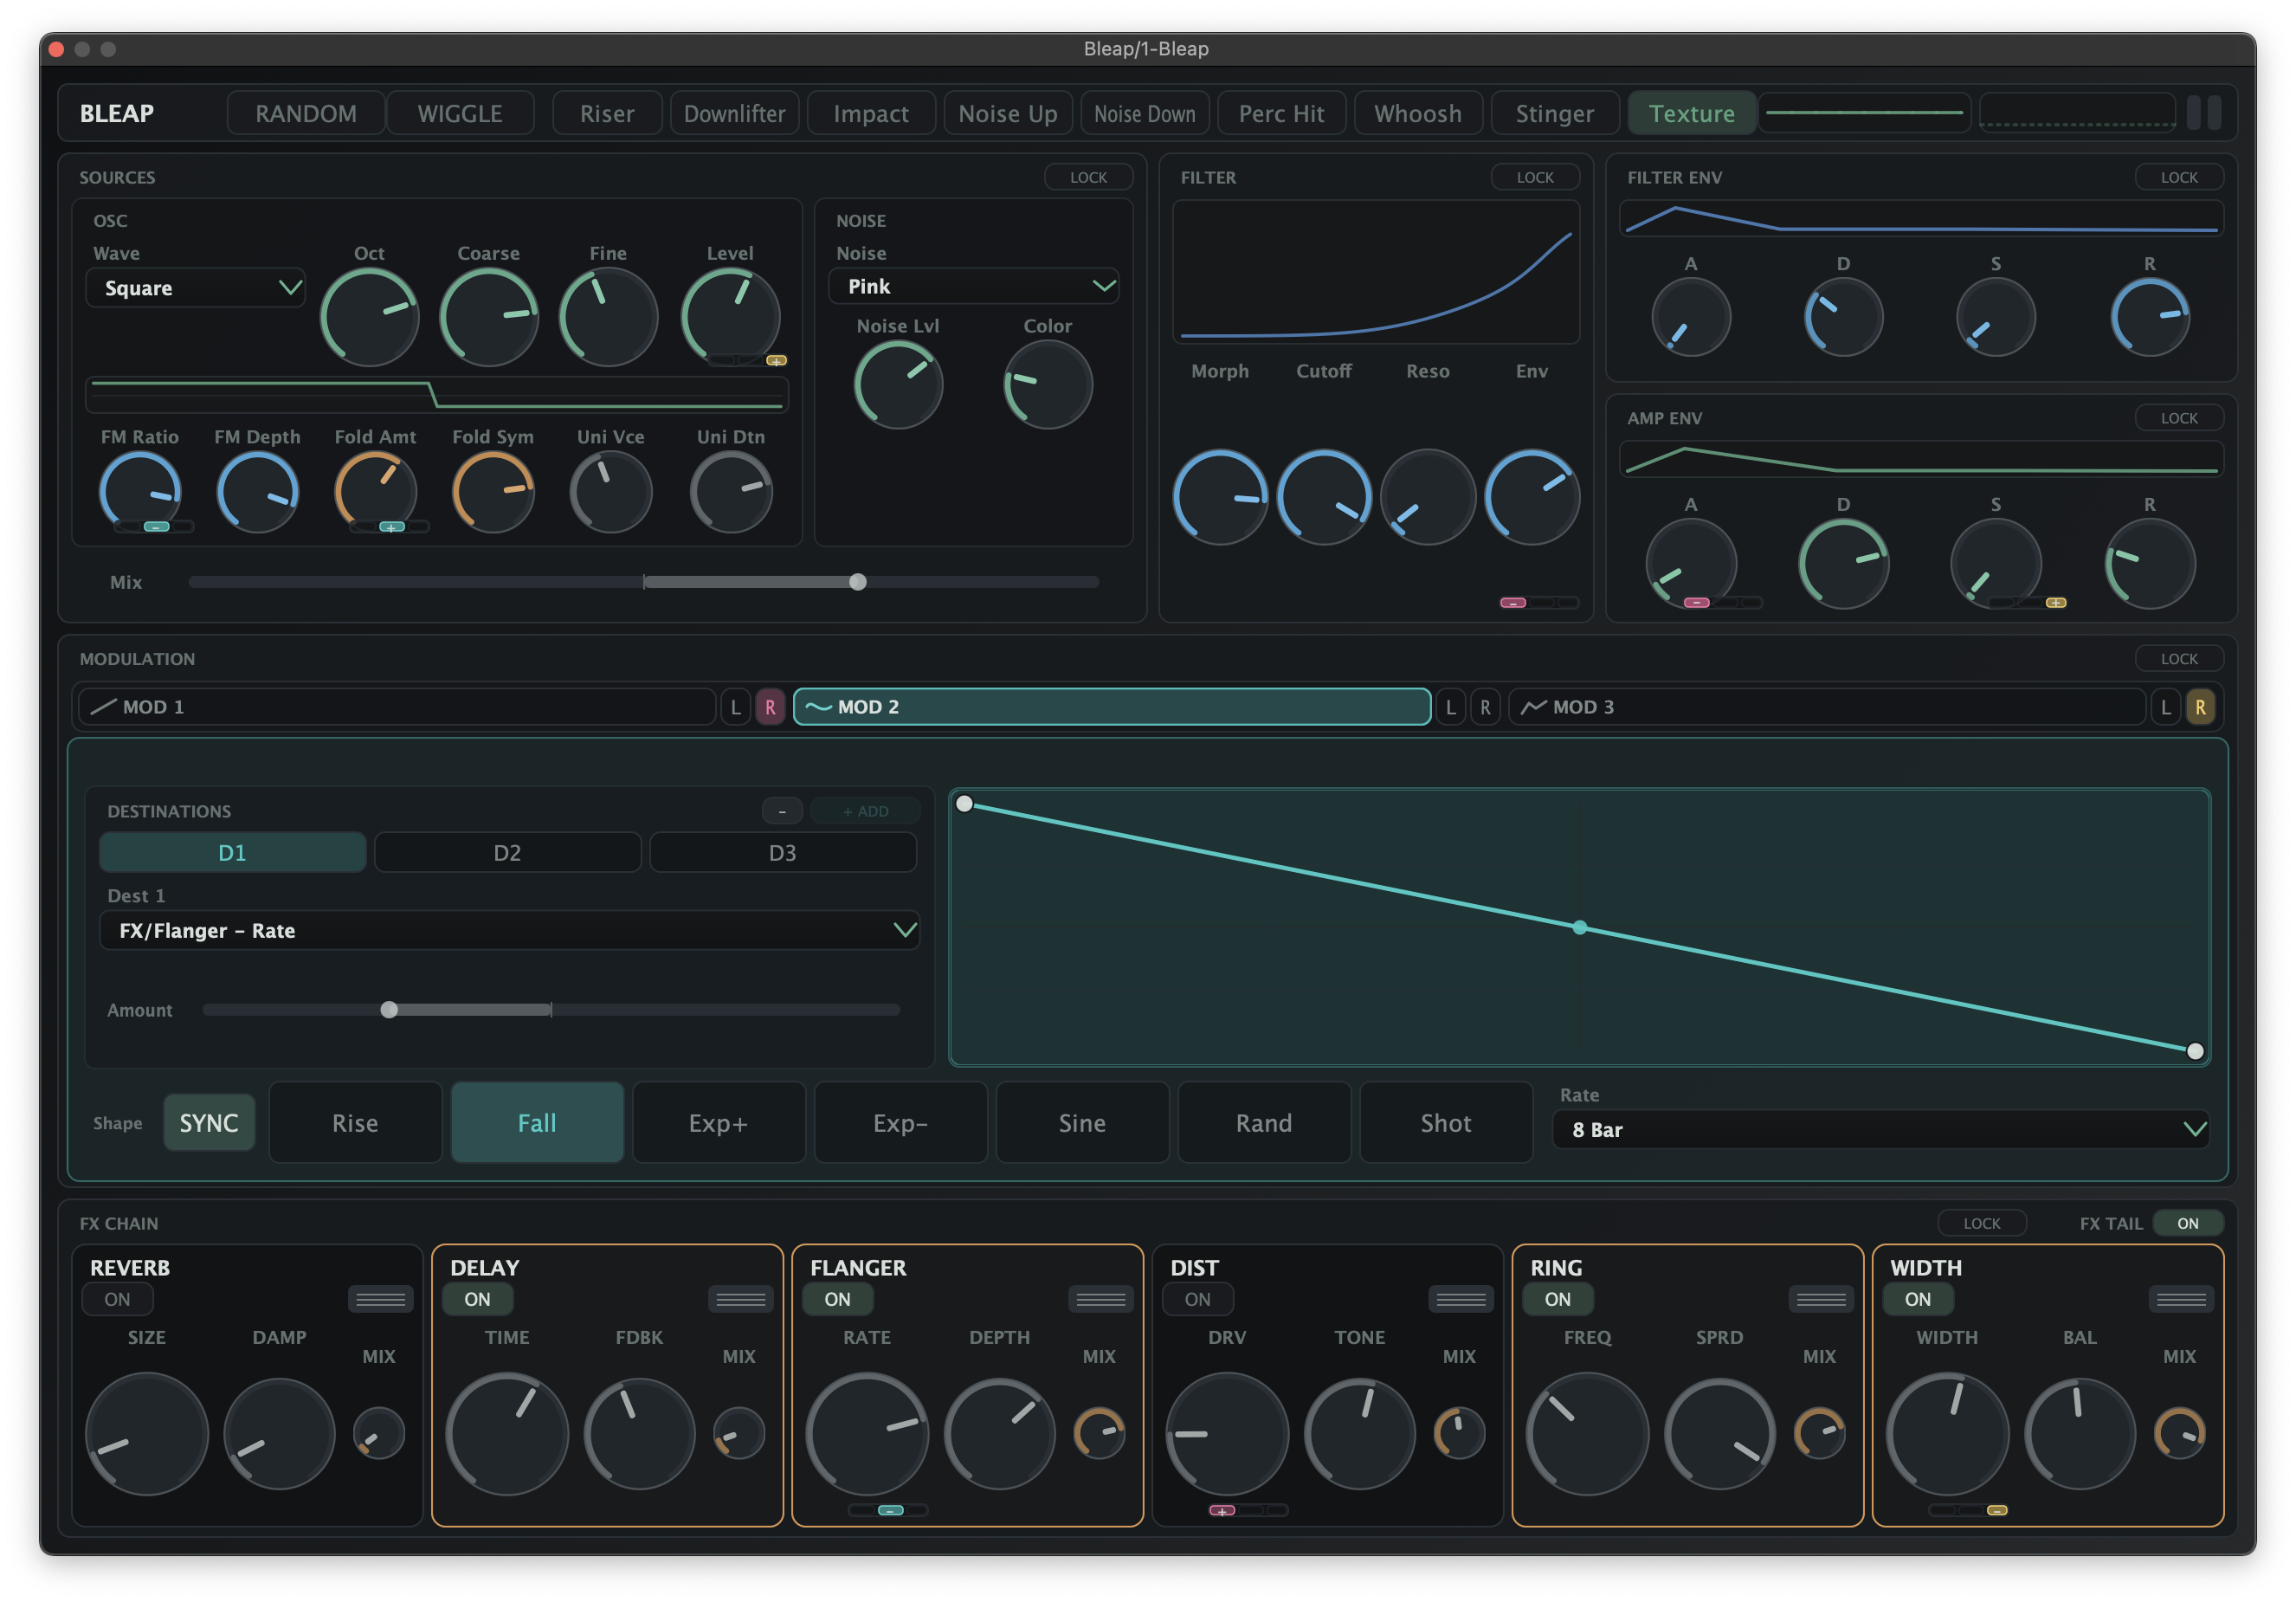Open the Flanger options menu
The width and height of the screenshot is (2296, 1602).
click(x=1100, y=1299)
